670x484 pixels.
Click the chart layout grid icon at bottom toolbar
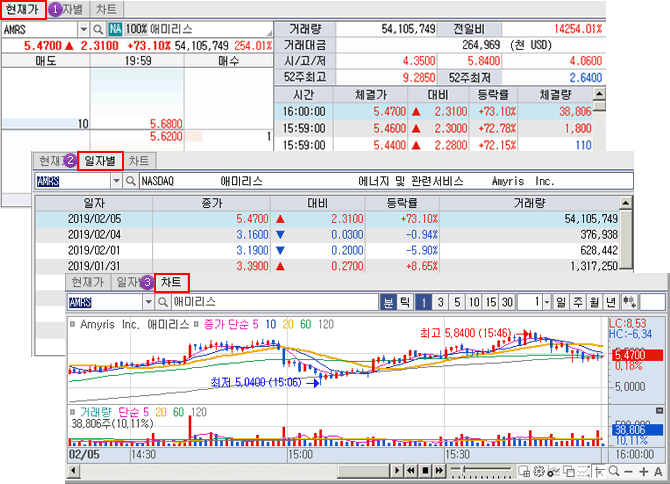click(x=524, y=472)
